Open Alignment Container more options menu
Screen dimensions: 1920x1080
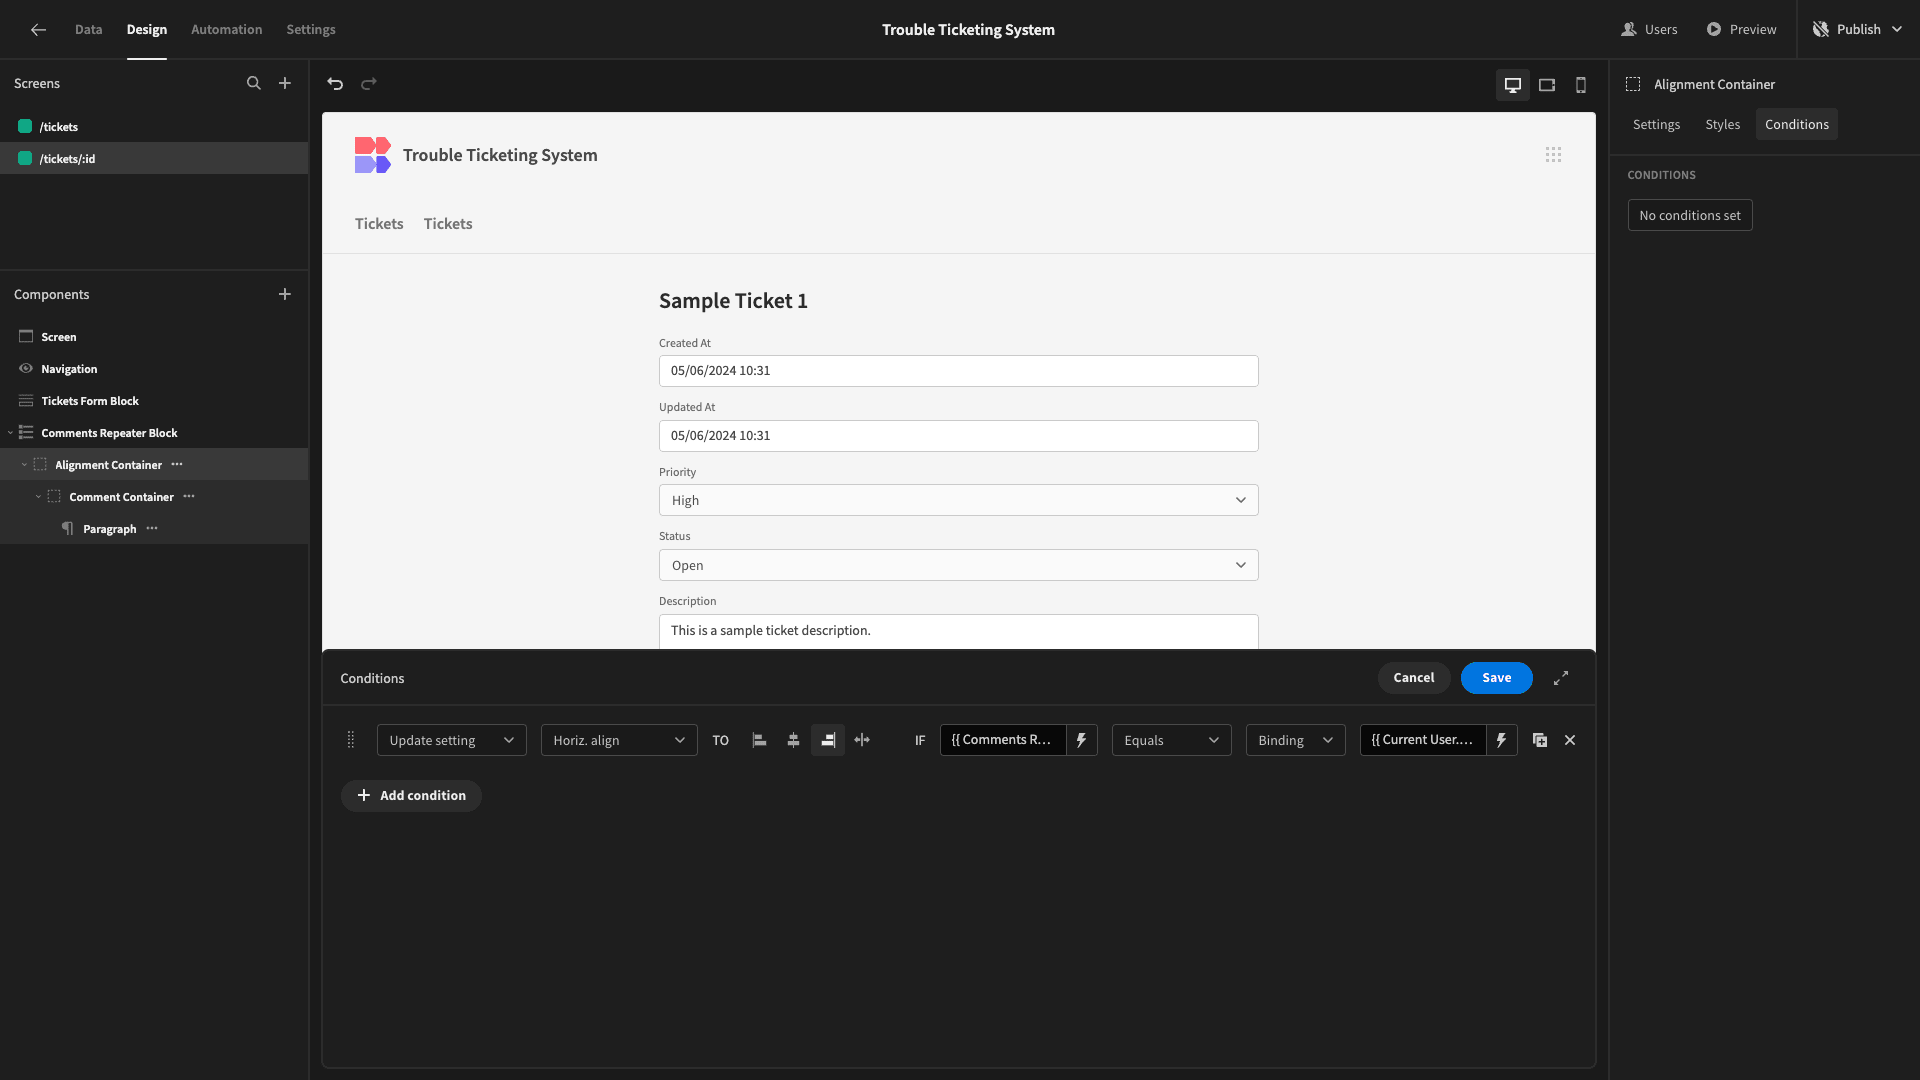tap(177, 465)
